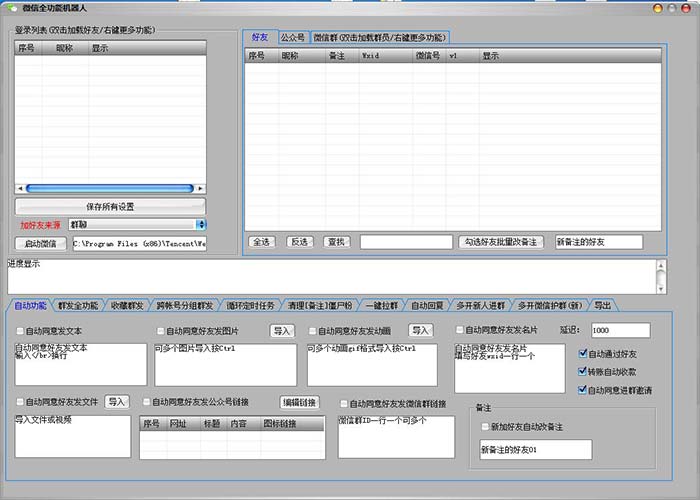Click the 自动同意好友发文本 text area
The height and width of the screenshot is (500, 700).
(x=81, y=364)
